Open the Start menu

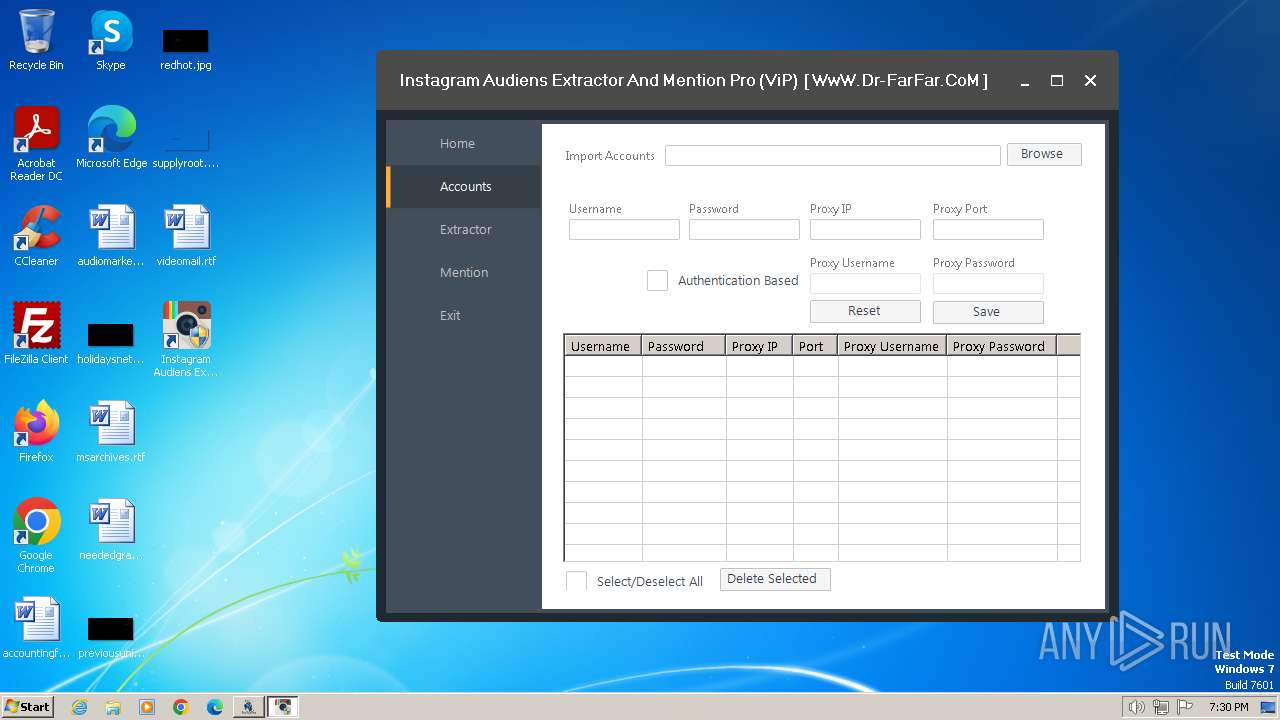pyautogui.click(x=28, y=707)
